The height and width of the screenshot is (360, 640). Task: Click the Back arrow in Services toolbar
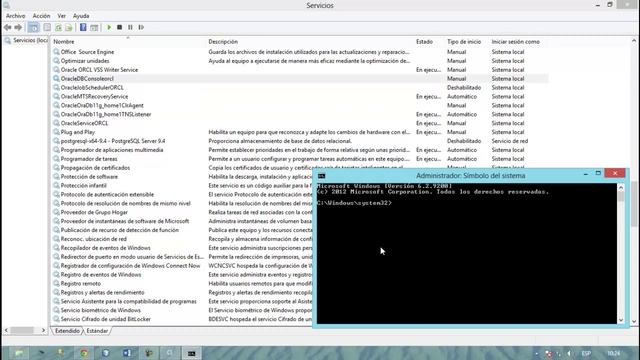pos(7,27)
